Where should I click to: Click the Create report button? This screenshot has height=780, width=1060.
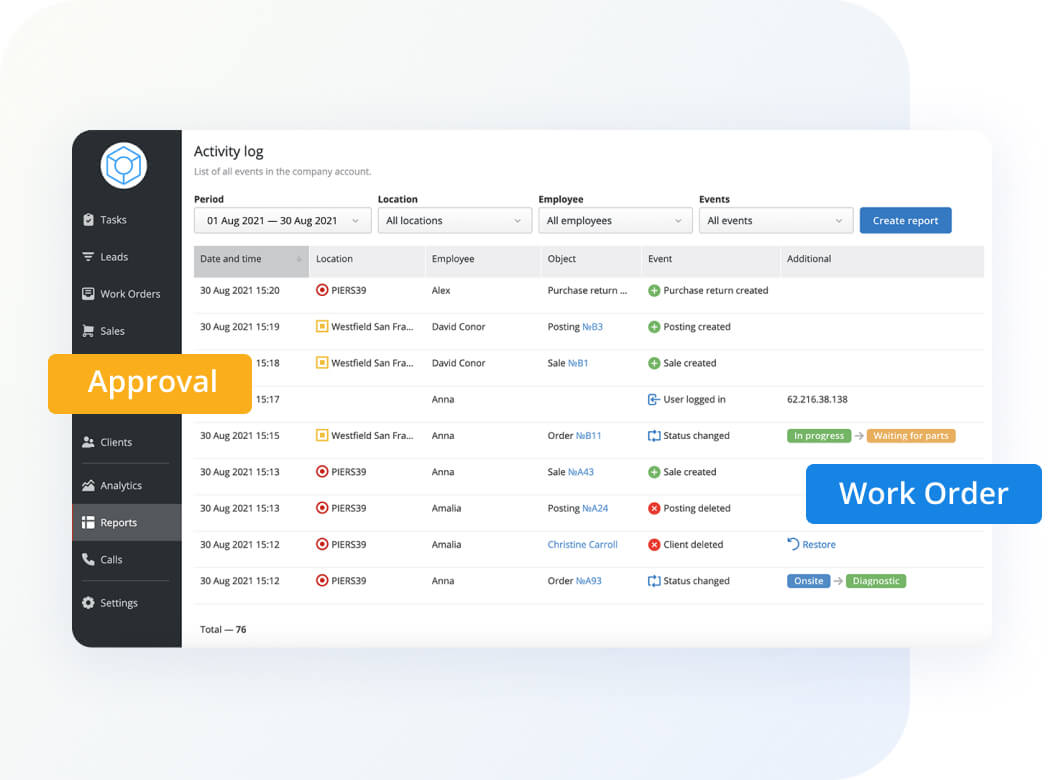[x=905, y=219]
